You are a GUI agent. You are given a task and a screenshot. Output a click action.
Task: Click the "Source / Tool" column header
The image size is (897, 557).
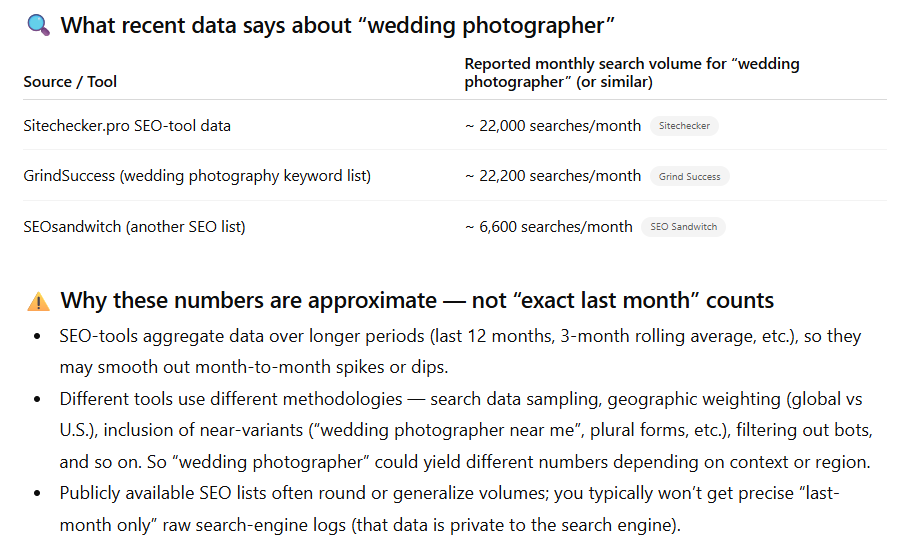pos(70,82)
